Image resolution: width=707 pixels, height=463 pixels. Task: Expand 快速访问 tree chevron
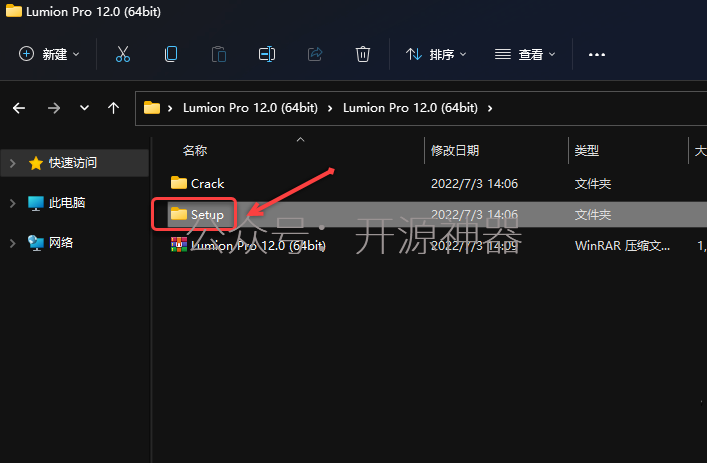point(13,163)
